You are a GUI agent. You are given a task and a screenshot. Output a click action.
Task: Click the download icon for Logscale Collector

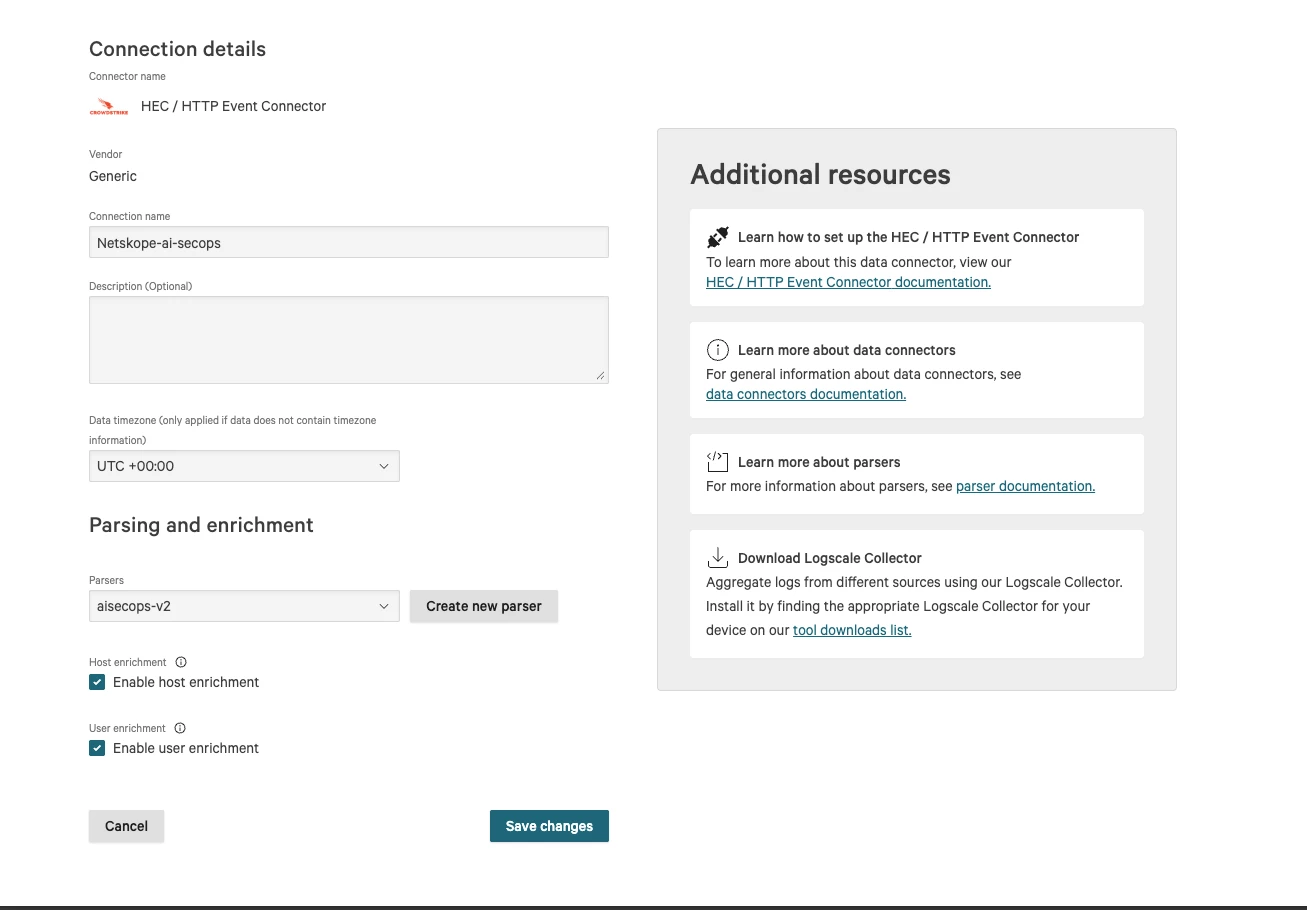(x=717, y=557)
